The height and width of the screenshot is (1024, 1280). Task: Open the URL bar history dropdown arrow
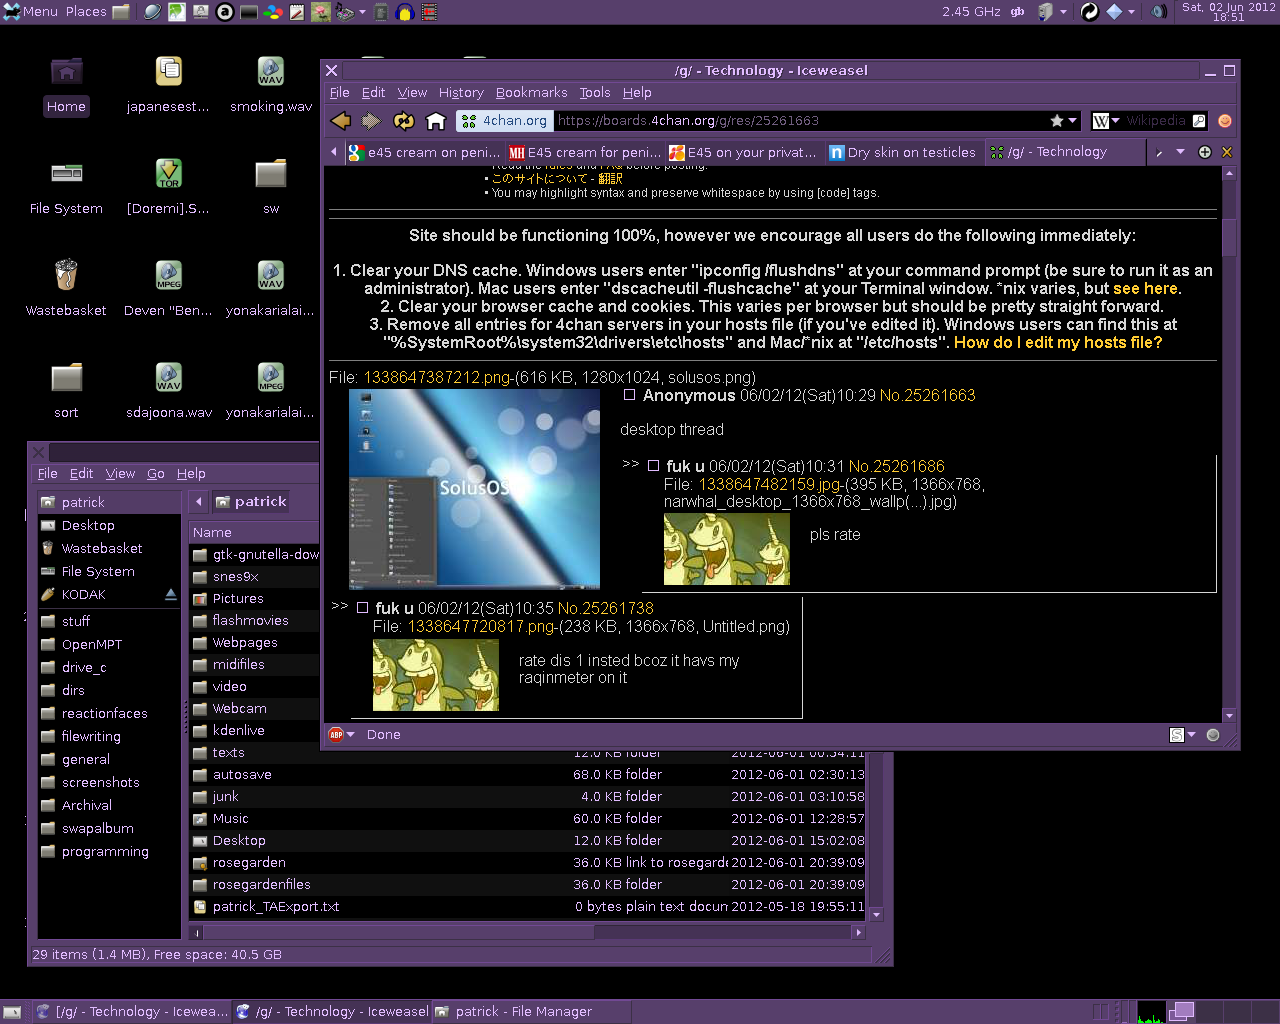click(x=1073, y=121)
